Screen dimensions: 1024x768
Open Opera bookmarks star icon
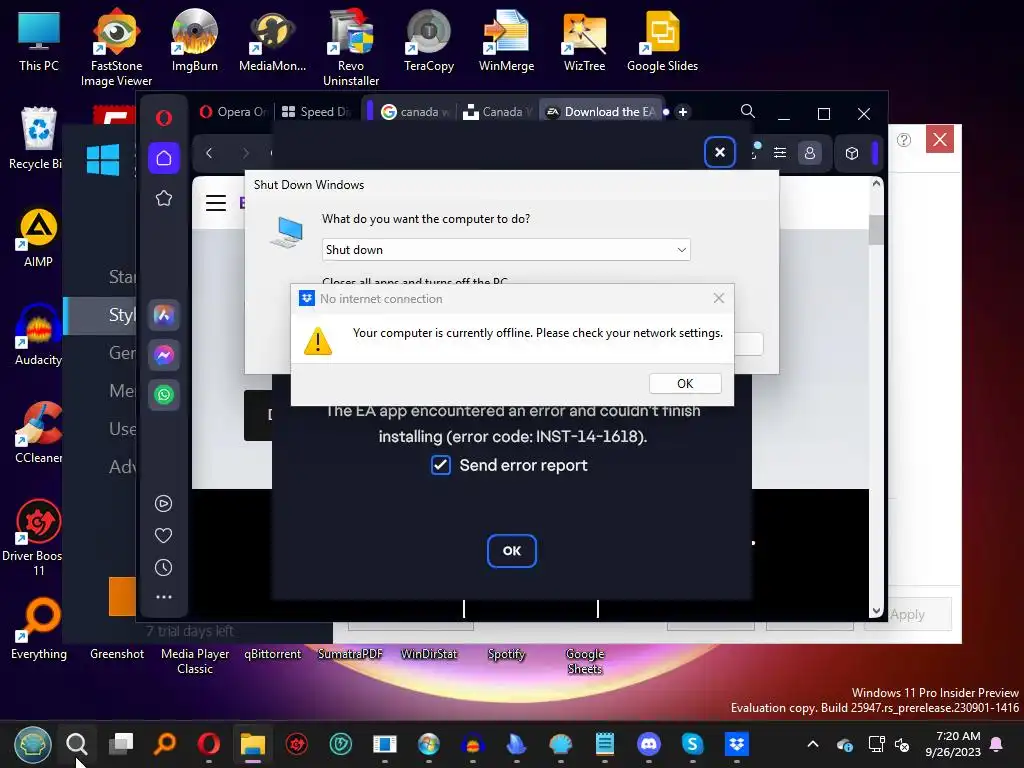point(164,198)
